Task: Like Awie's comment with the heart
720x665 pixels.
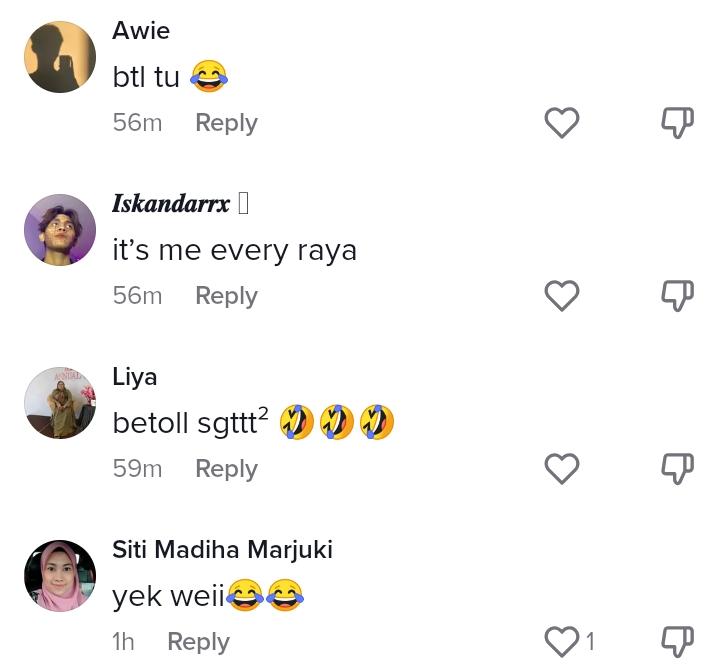Action: coord(561,123)
